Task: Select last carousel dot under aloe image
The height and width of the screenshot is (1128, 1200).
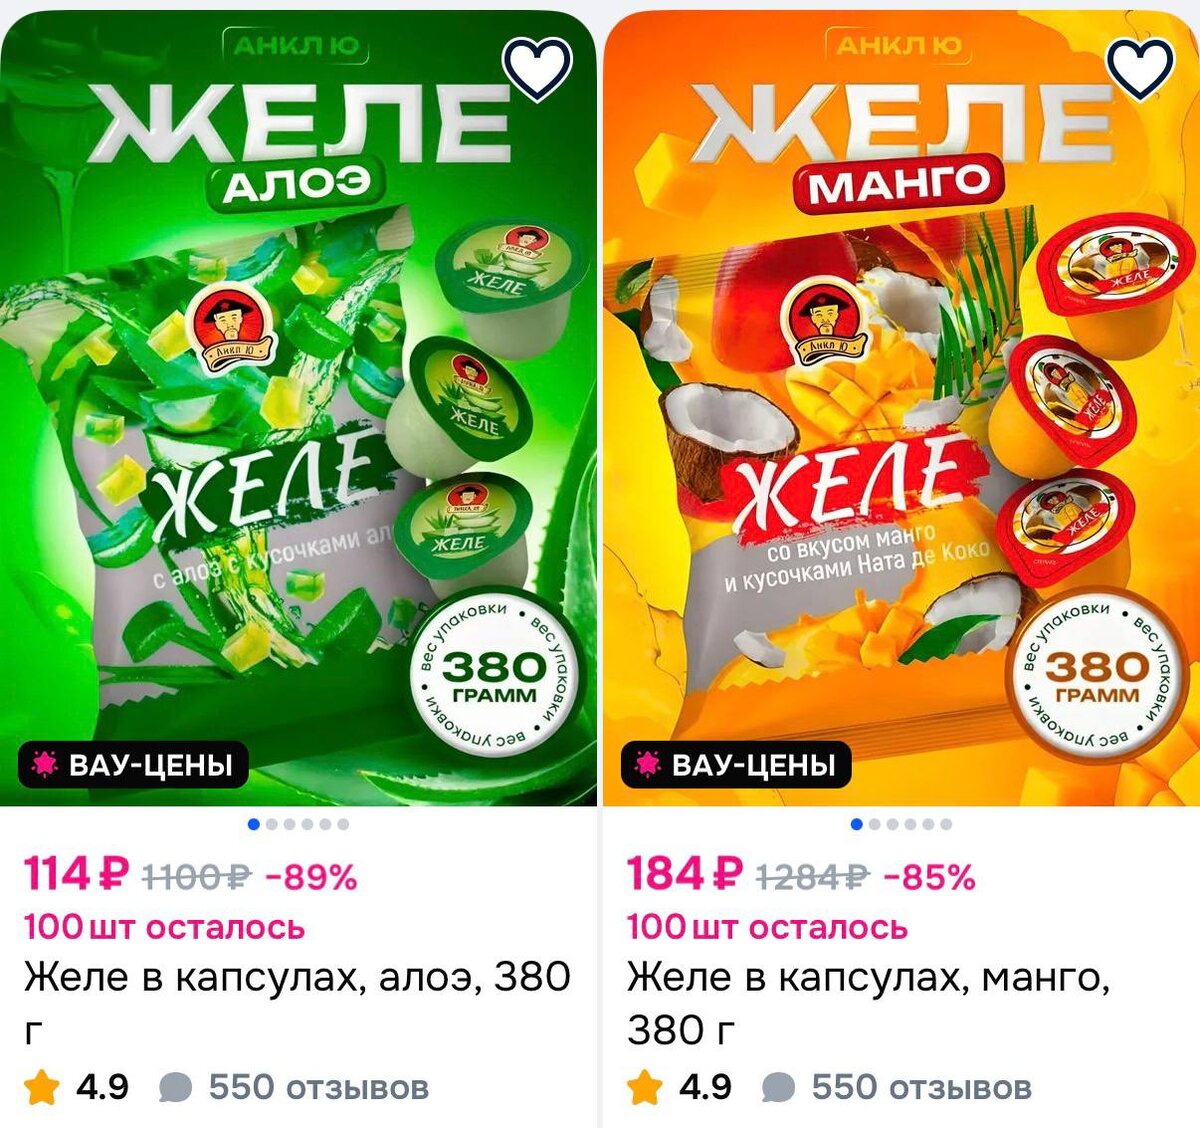Action: (343, 824)
